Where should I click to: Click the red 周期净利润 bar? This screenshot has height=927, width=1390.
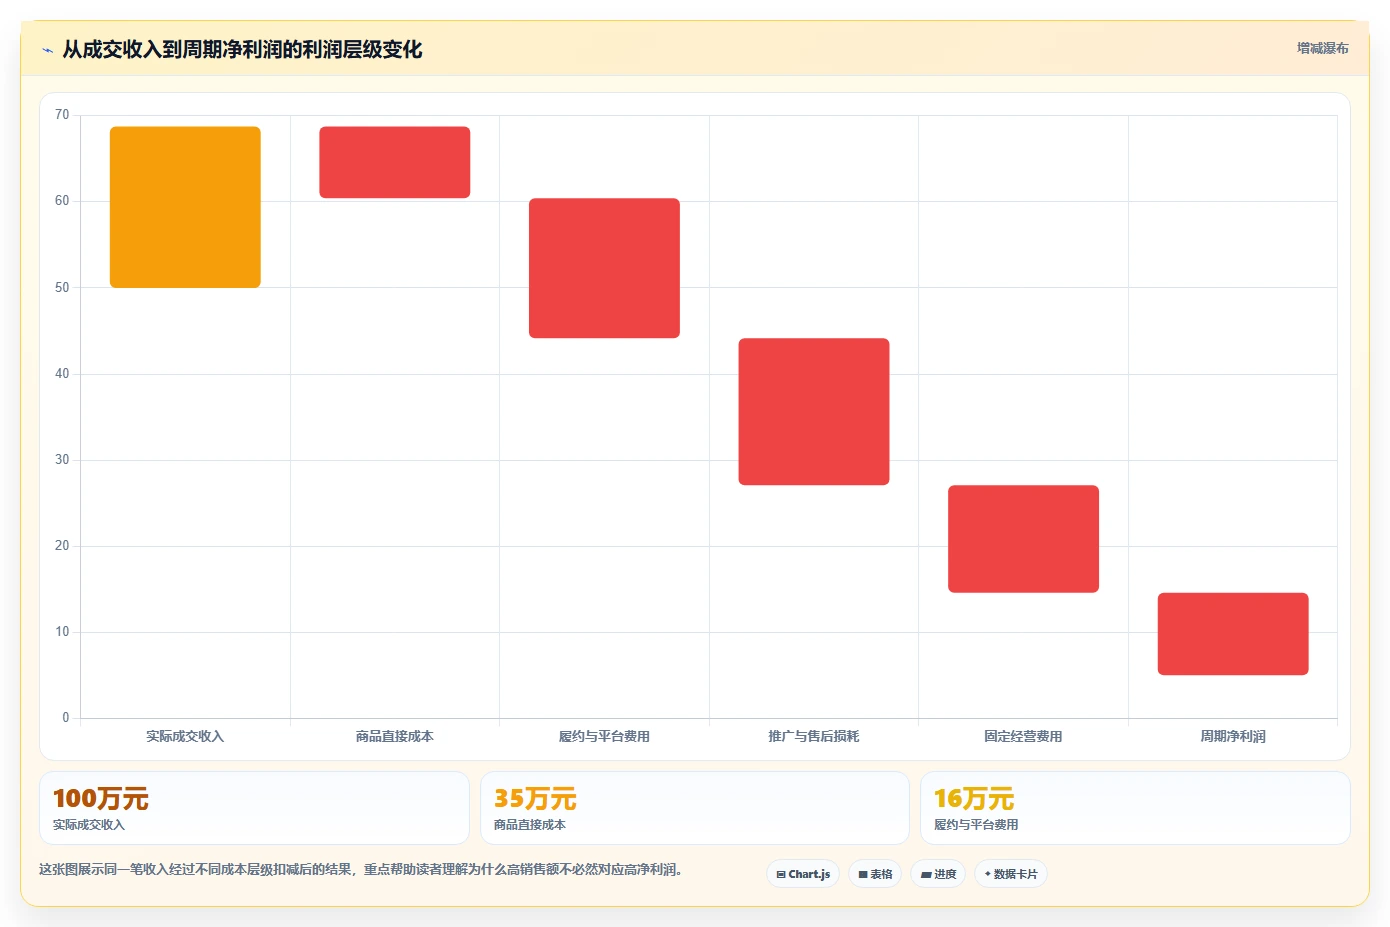[x=1233, y=634]
